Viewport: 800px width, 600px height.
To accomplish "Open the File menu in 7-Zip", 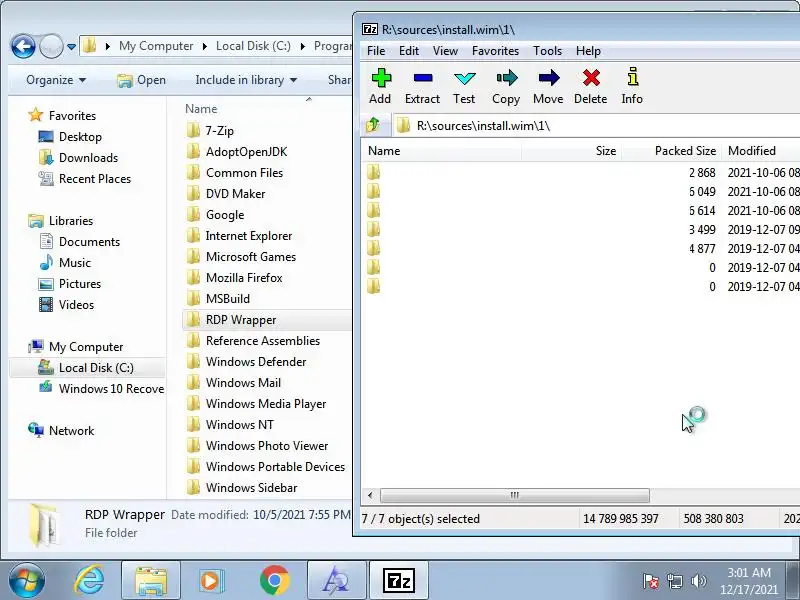I will [x=376, y=51].
